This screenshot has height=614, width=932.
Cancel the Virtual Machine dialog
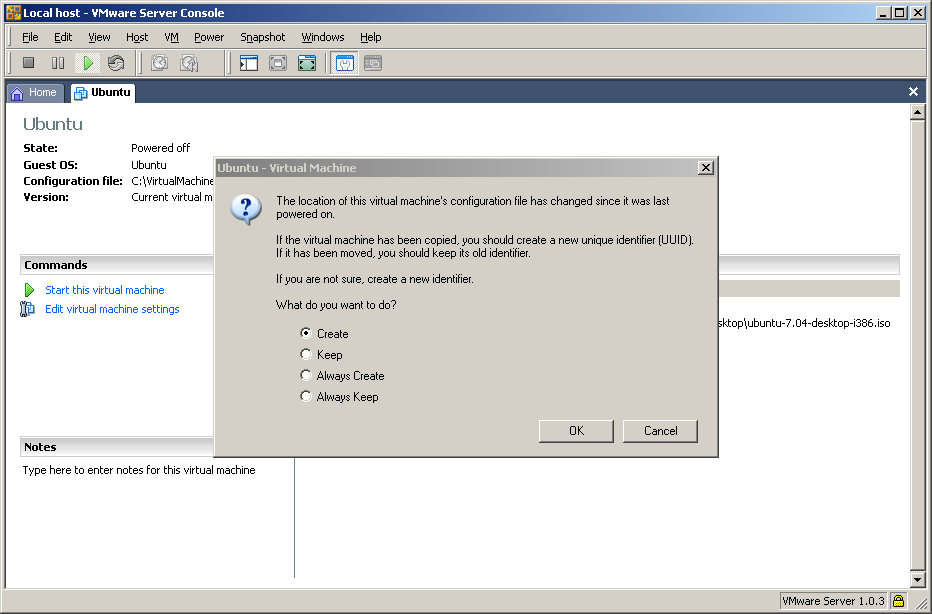(x=660, y=431)
